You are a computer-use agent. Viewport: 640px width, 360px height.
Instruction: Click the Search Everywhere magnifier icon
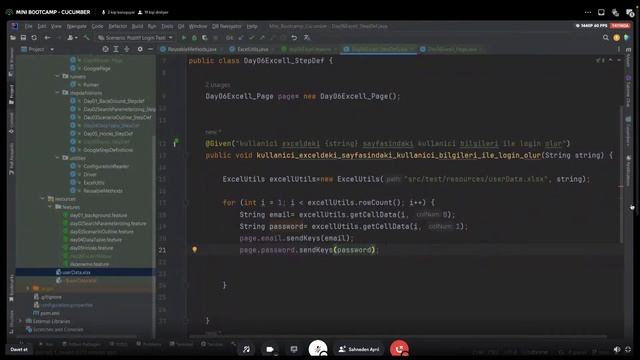coord(606,38)
